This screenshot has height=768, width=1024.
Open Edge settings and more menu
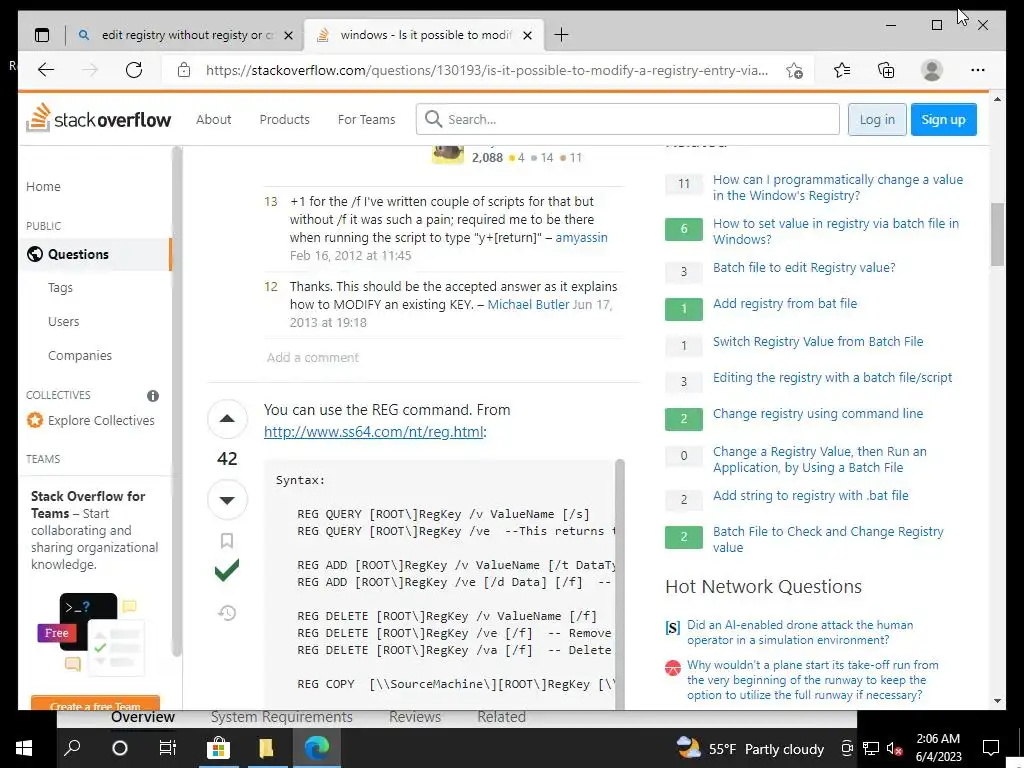tap(978, 70)
